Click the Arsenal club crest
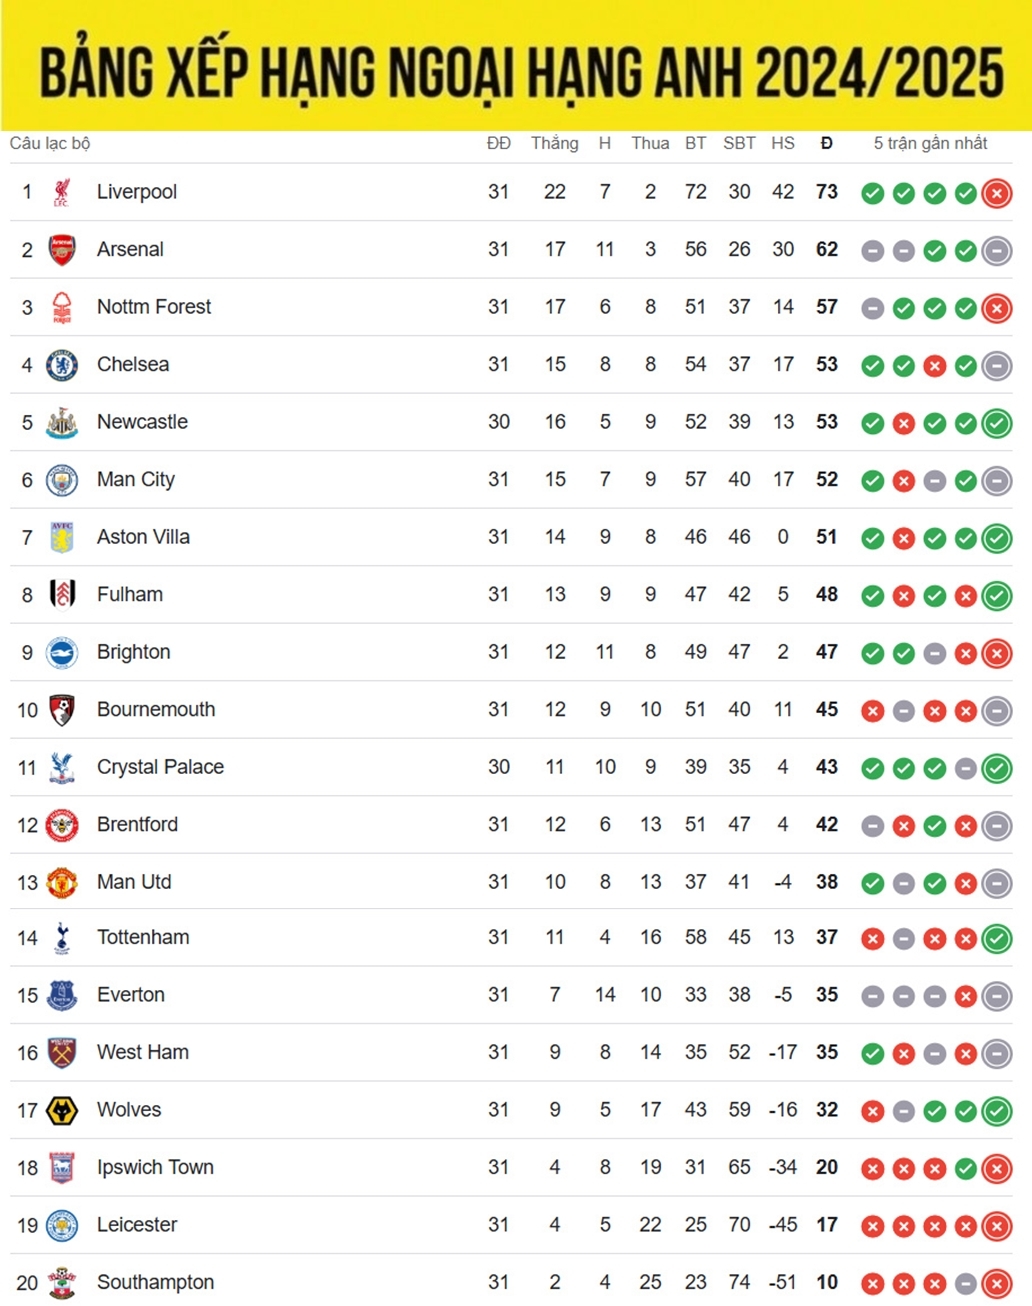This screenshot has height=1306, width=1032. point(62,249)
